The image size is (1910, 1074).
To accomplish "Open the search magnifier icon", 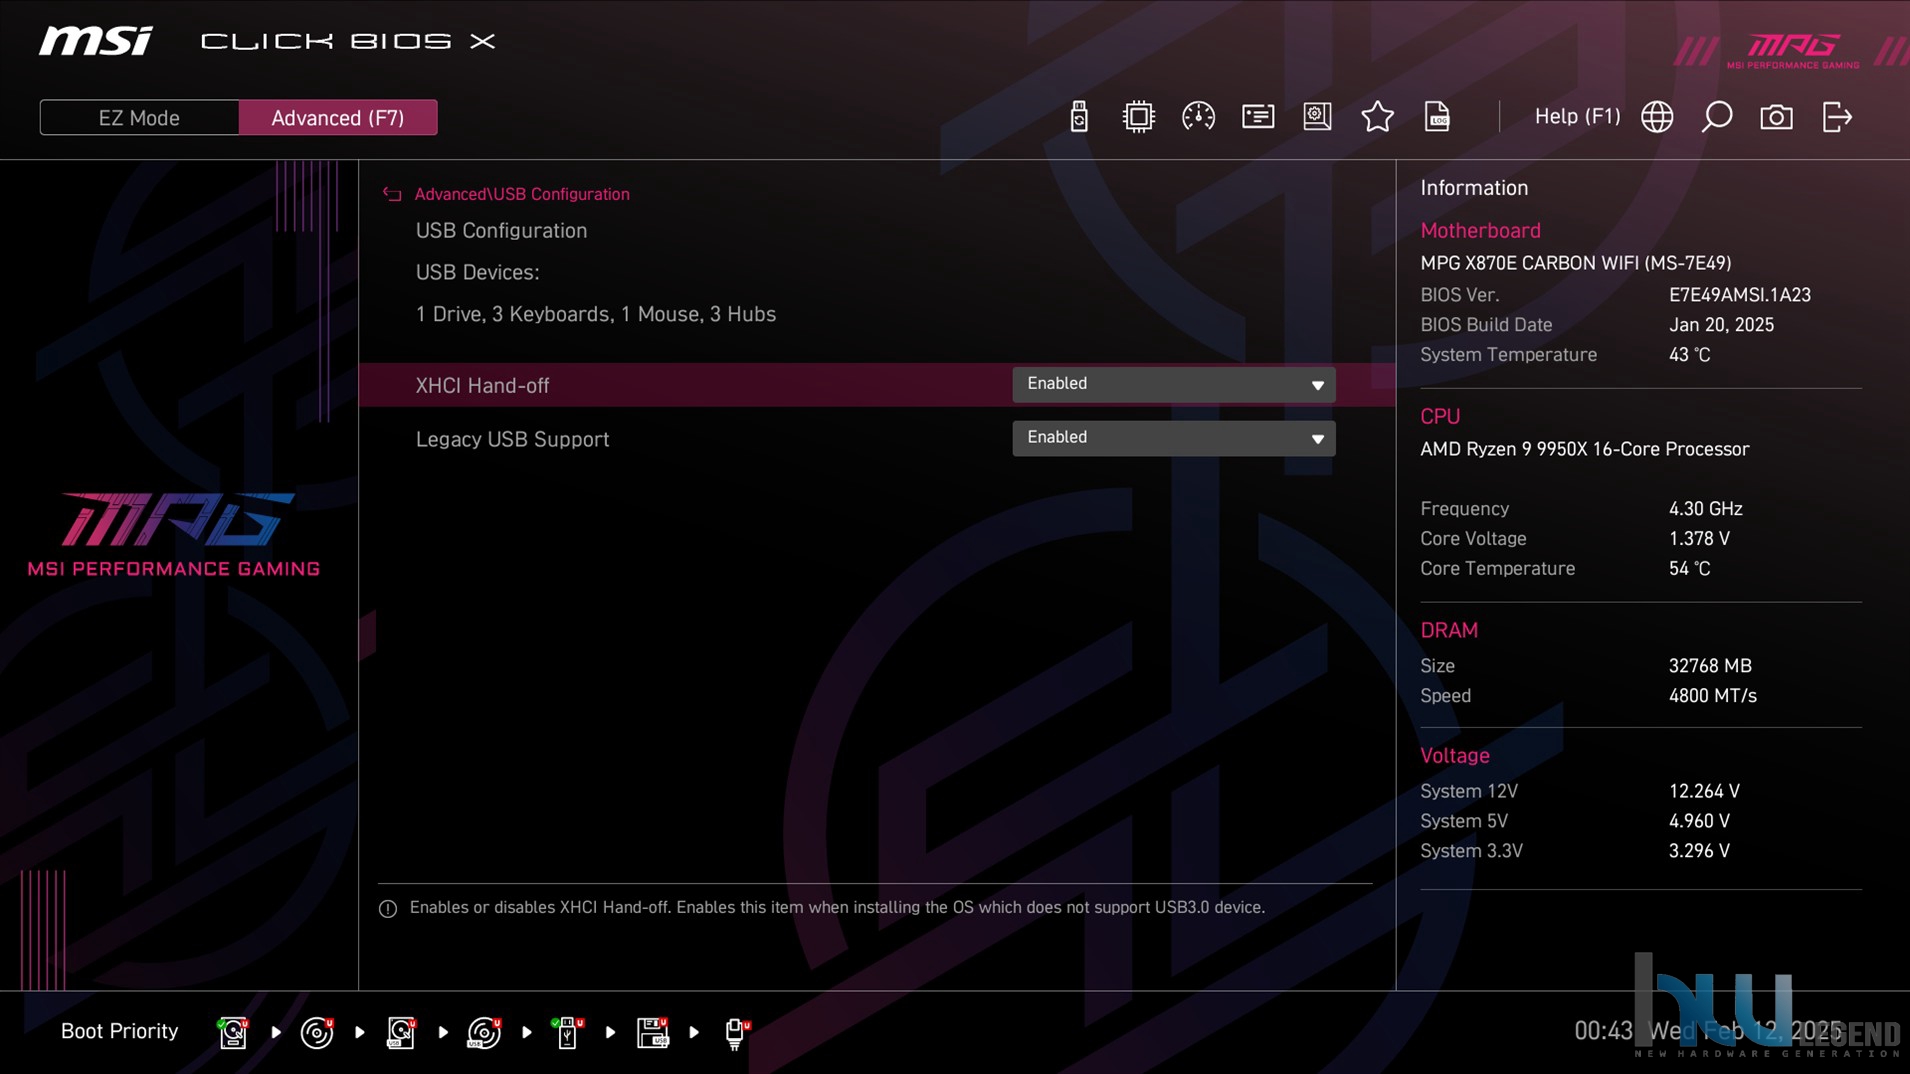I will click(1717, 117).
